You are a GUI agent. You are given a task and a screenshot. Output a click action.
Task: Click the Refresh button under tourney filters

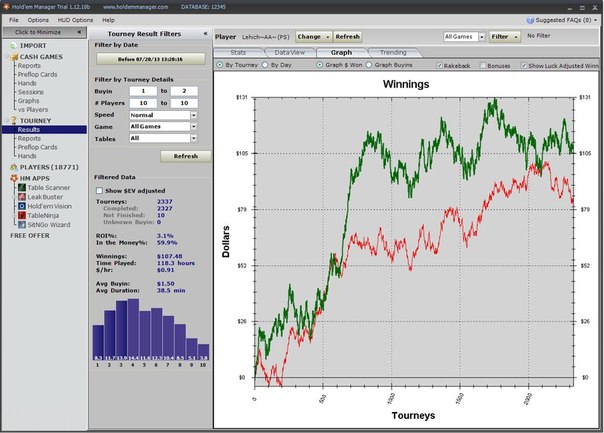186,156
